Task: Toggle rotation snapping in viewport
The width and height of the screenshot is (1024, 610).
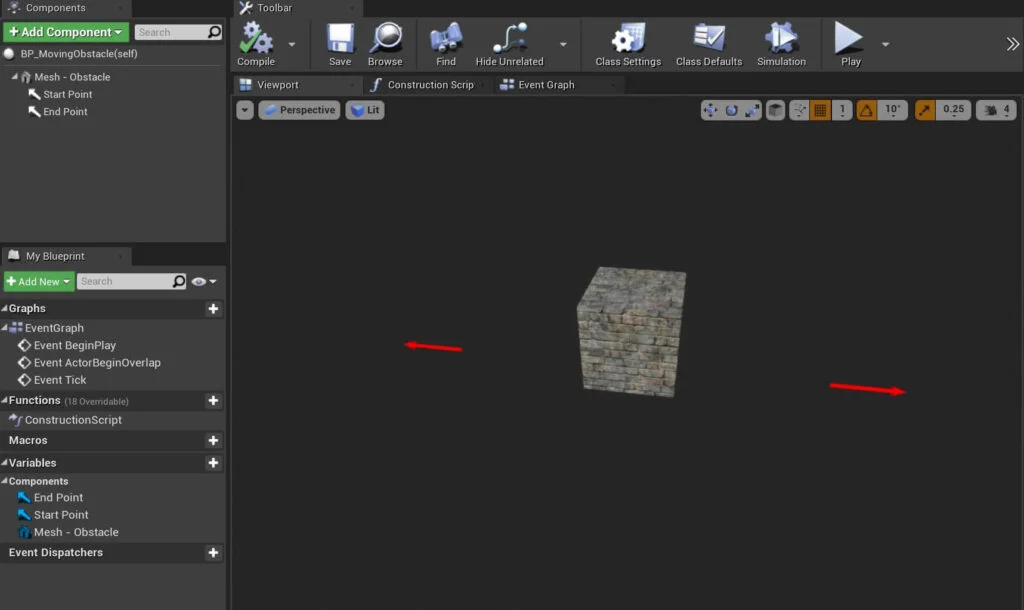Action: click(866, 110)
